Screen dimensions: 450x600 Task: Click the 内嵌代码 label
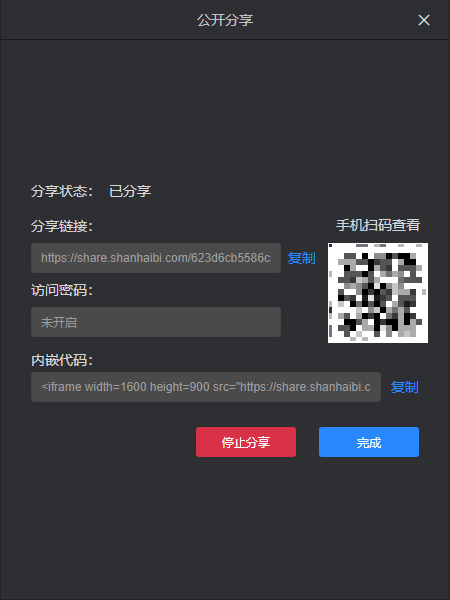[62, 360]
